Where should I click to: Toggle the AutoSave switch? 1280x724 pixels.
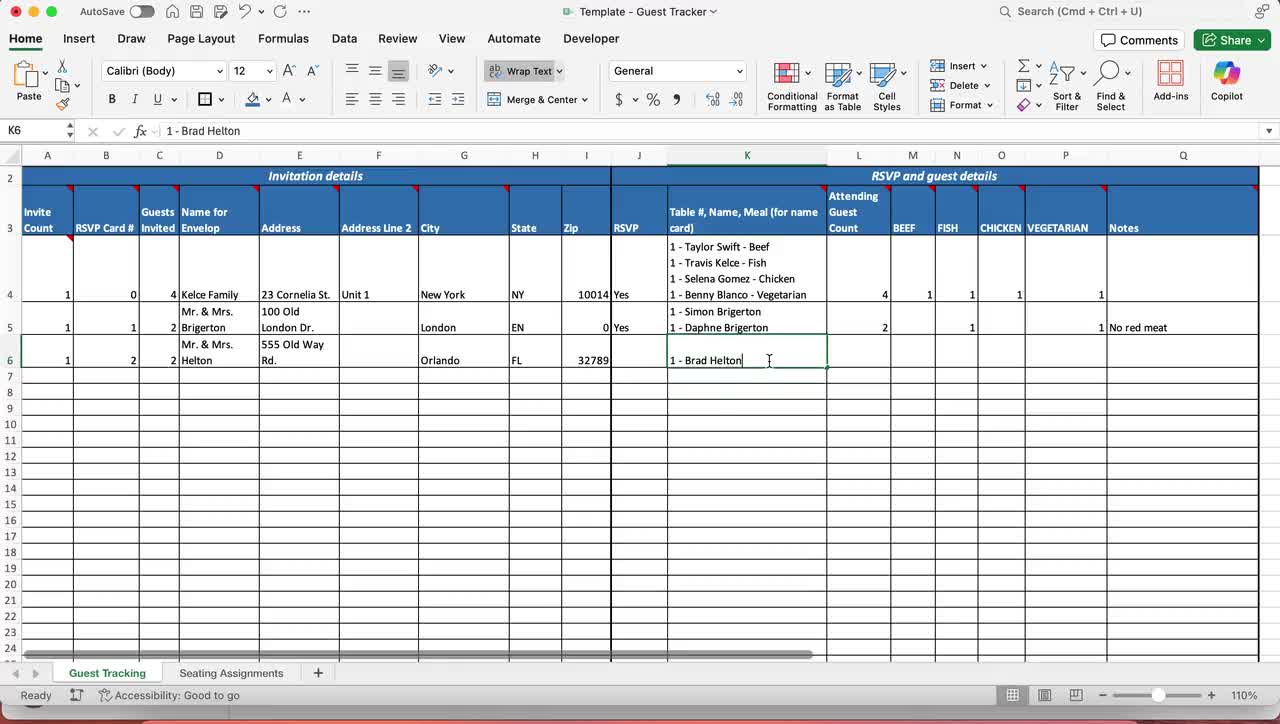[142, 12]
